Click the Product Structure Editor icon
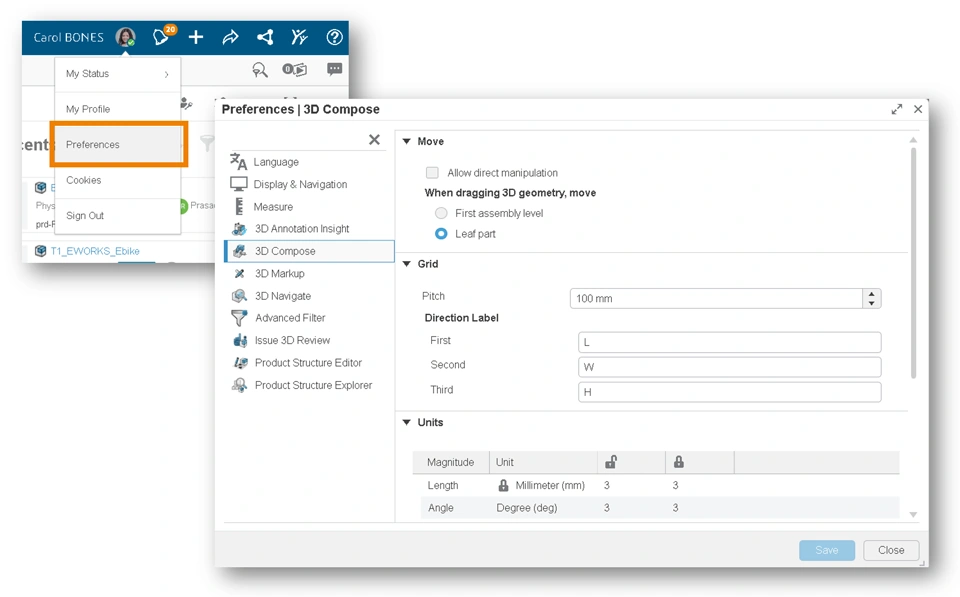This screenshot has height=597, width=960. tap(240, 362)
